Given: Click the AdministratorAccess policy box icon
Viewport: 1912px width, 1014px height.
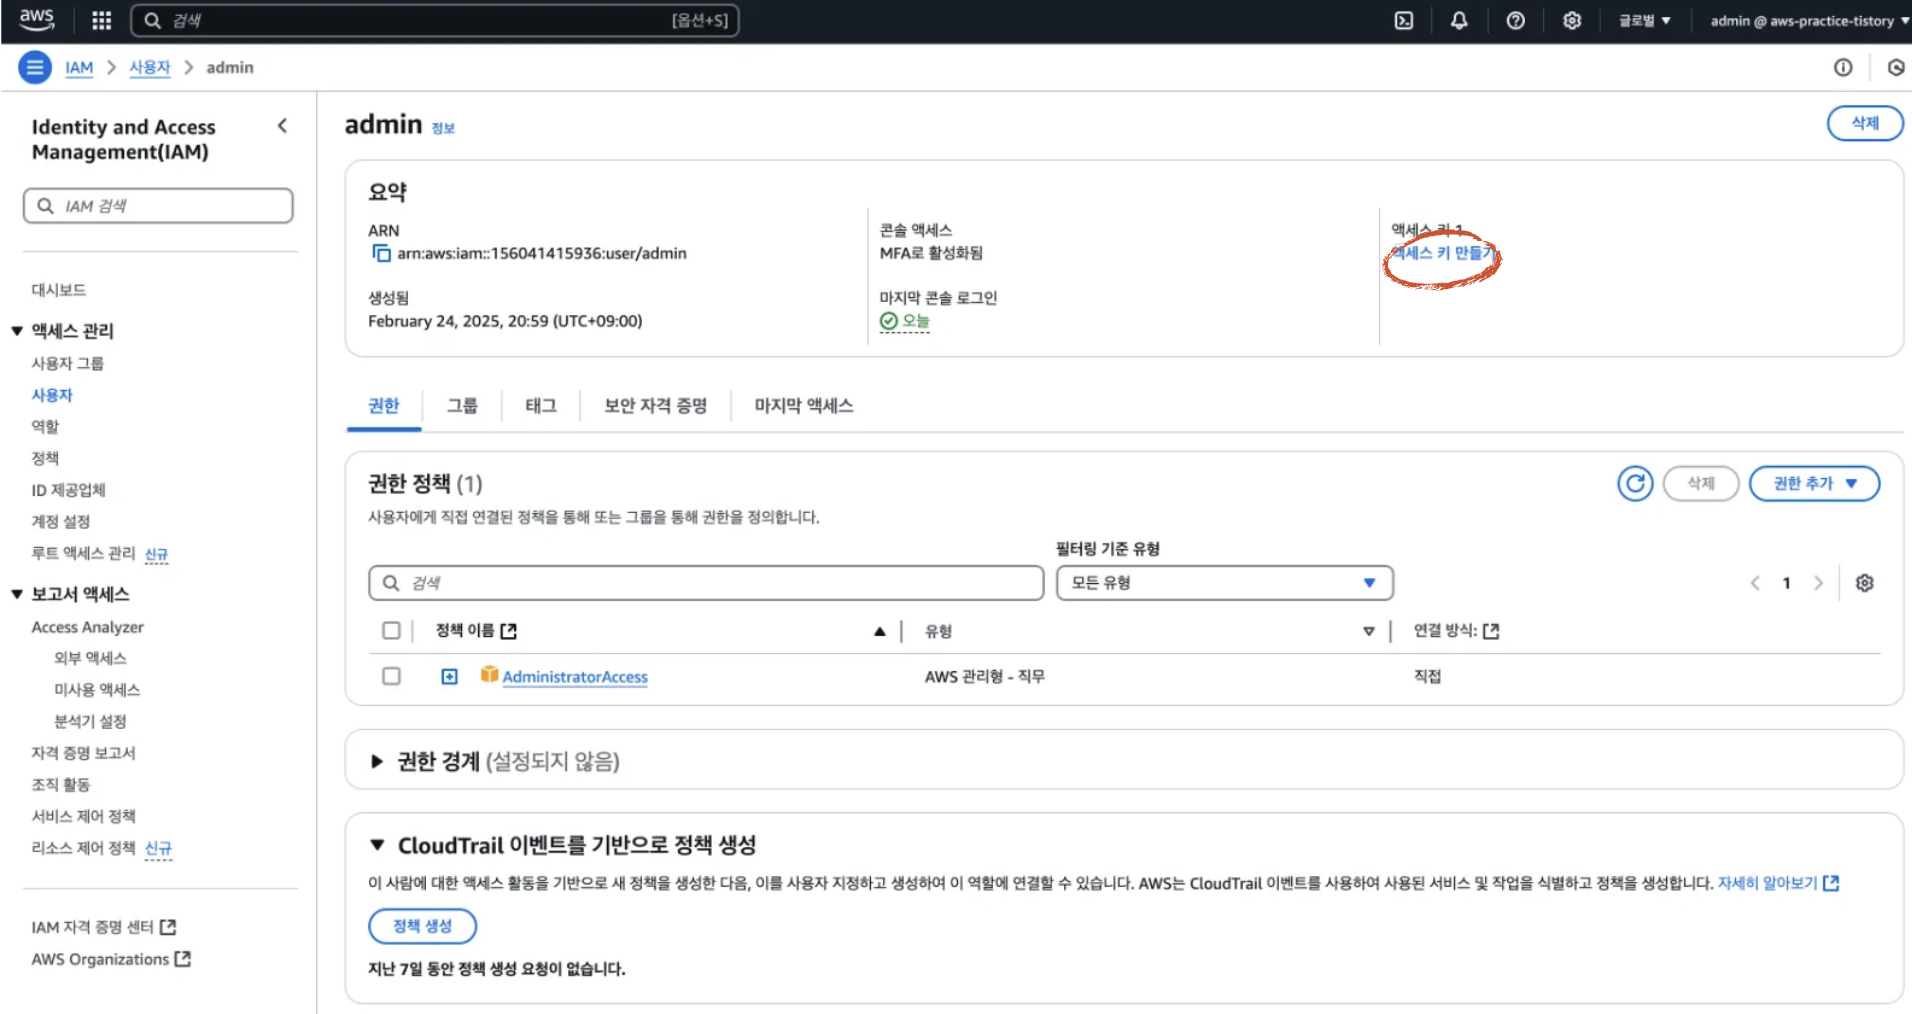Looking at the screenshot, I should coord(489,675).
